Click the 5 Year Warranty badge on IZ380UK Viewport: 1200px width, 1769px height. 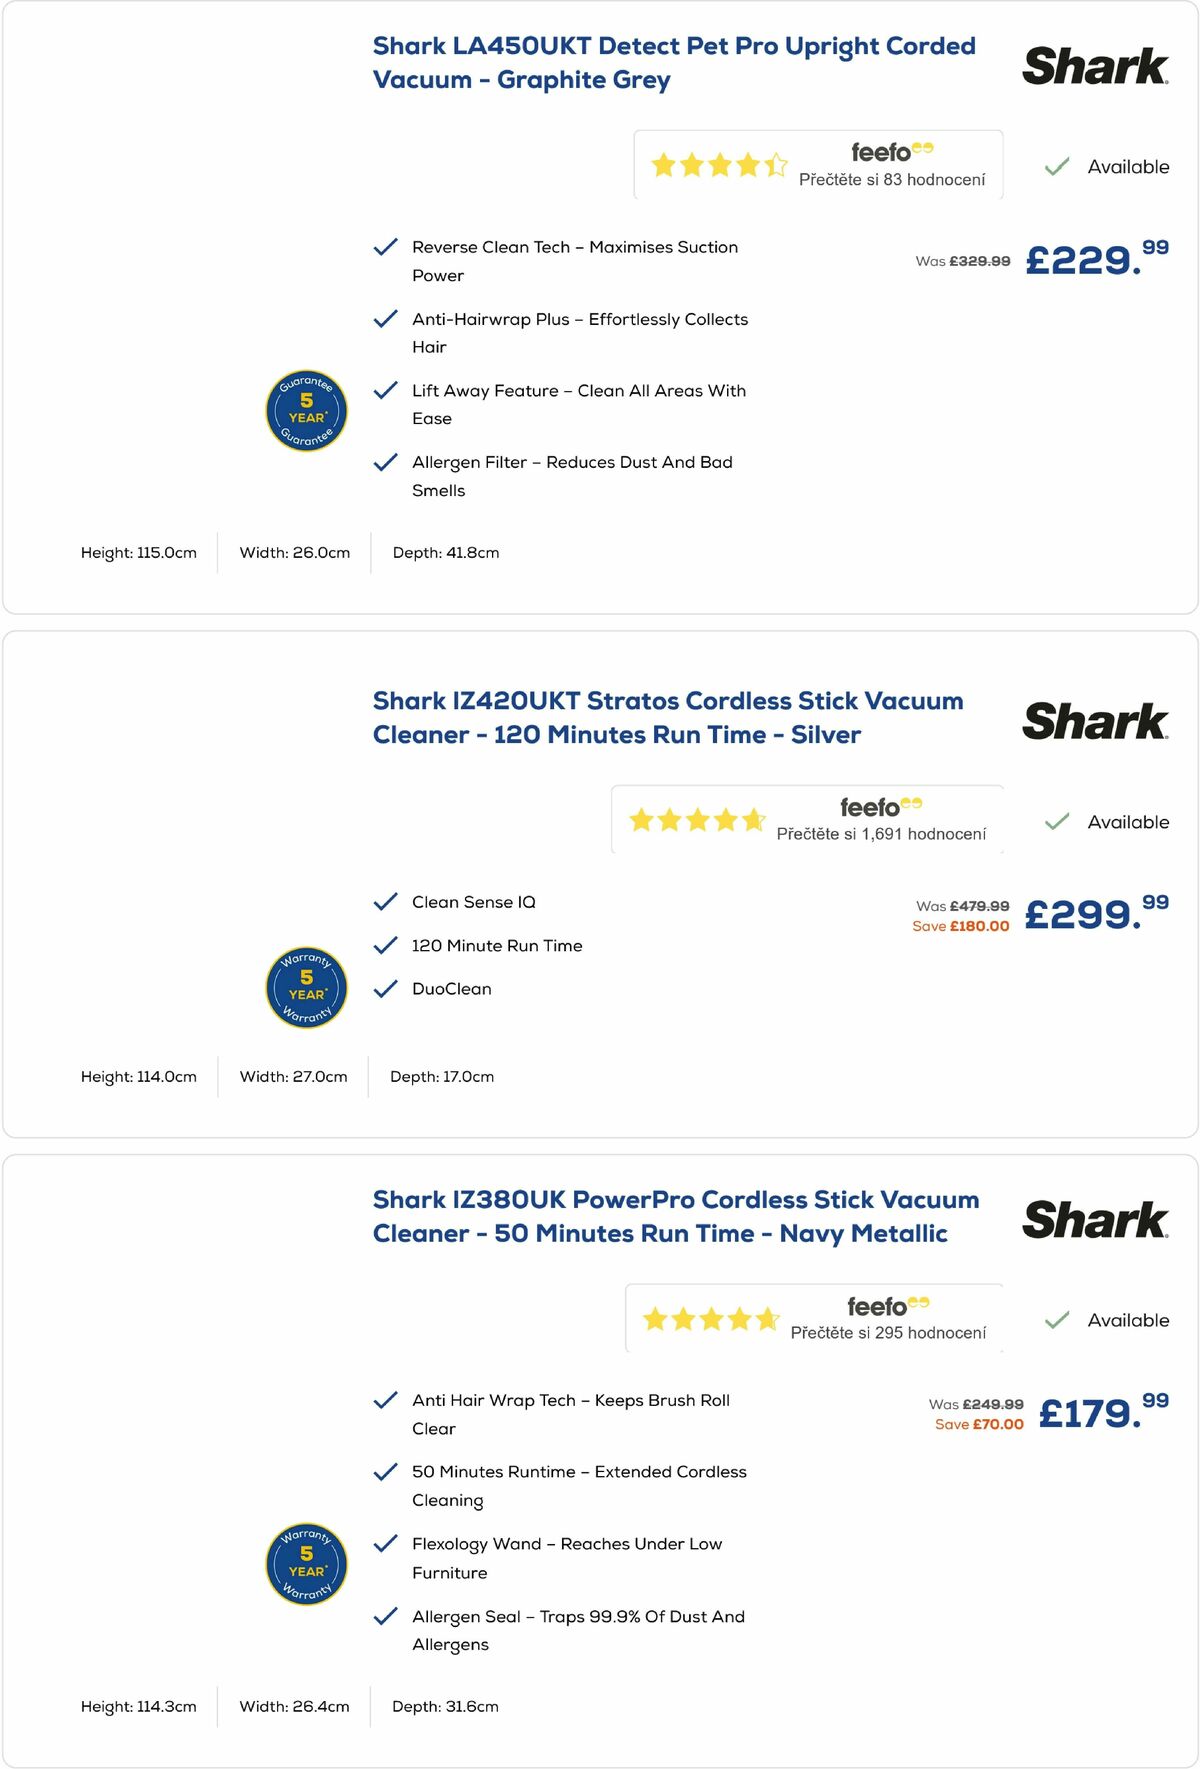(x=305, y=1562)
